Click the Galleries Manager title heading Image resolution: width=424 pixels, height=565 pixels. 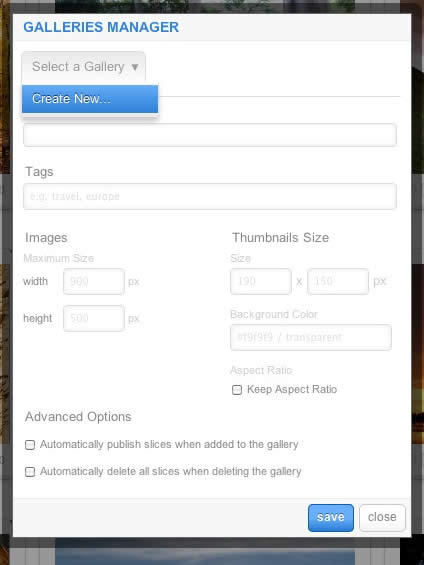[101, 27]
